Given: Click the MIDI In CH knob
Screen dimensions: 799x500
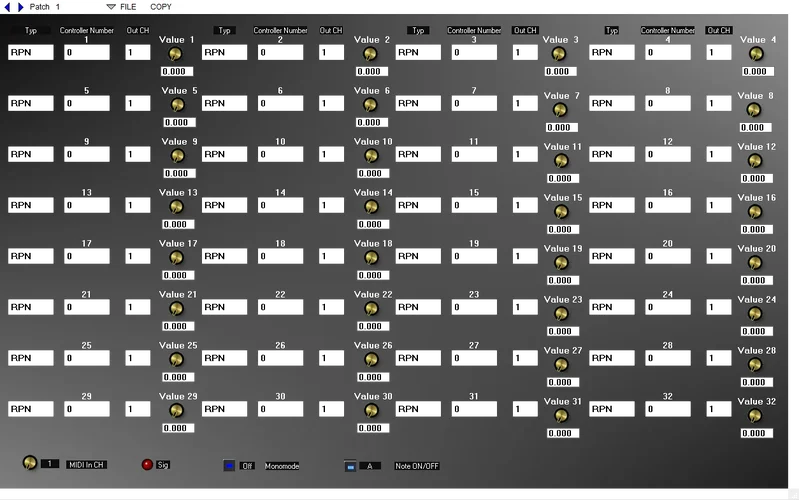Looking at the screenshot, I should pos(30,462).
